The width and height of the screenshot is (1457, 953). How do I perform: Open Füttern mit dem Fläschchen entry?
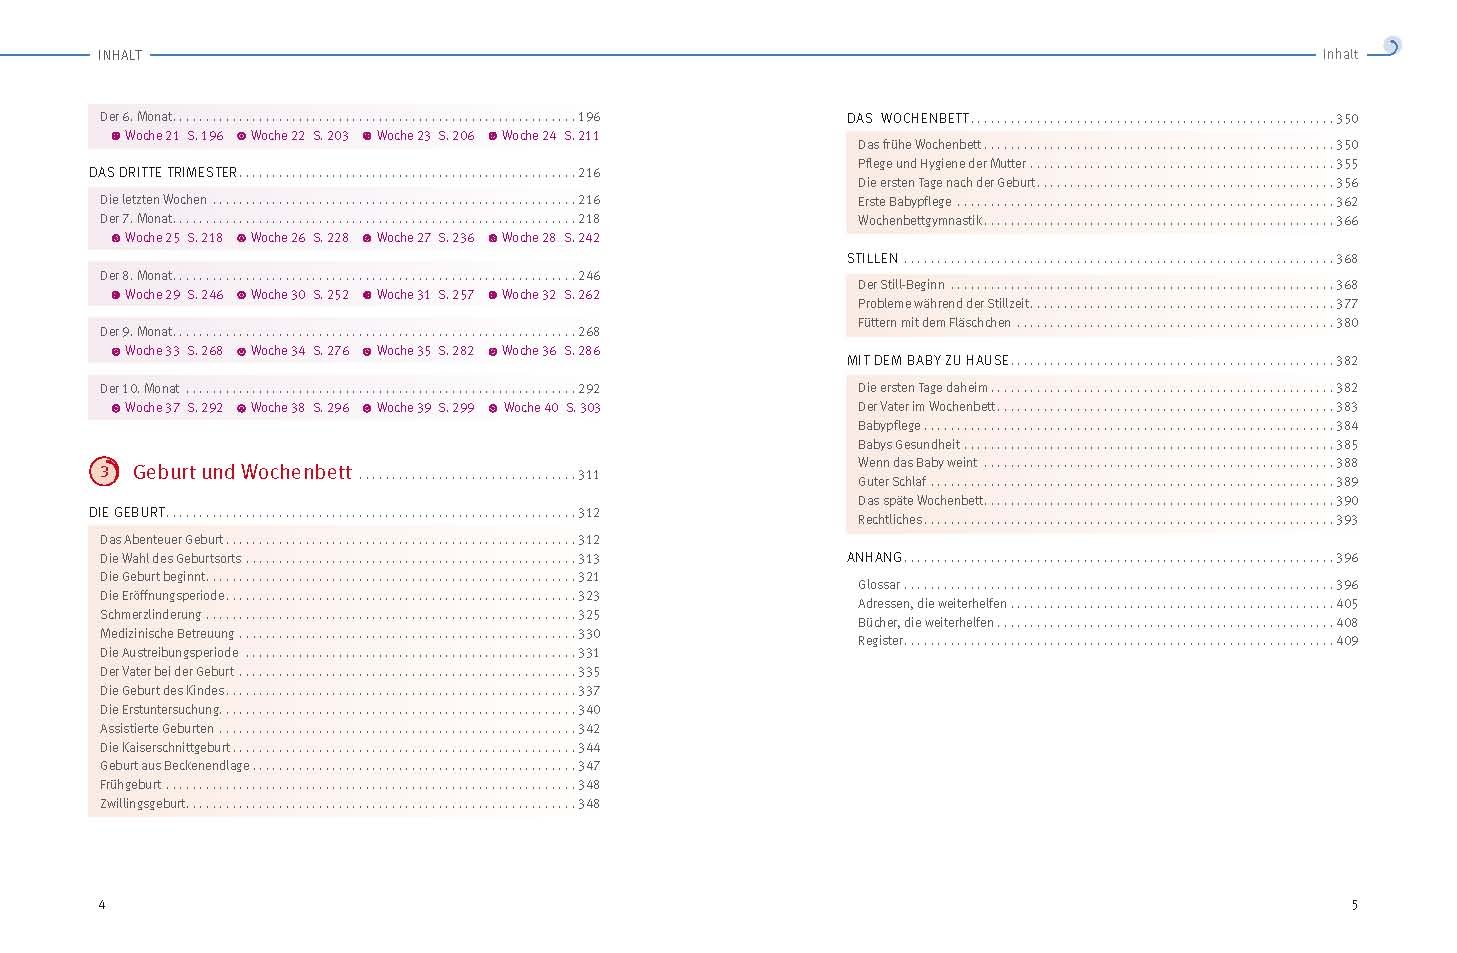934,322
